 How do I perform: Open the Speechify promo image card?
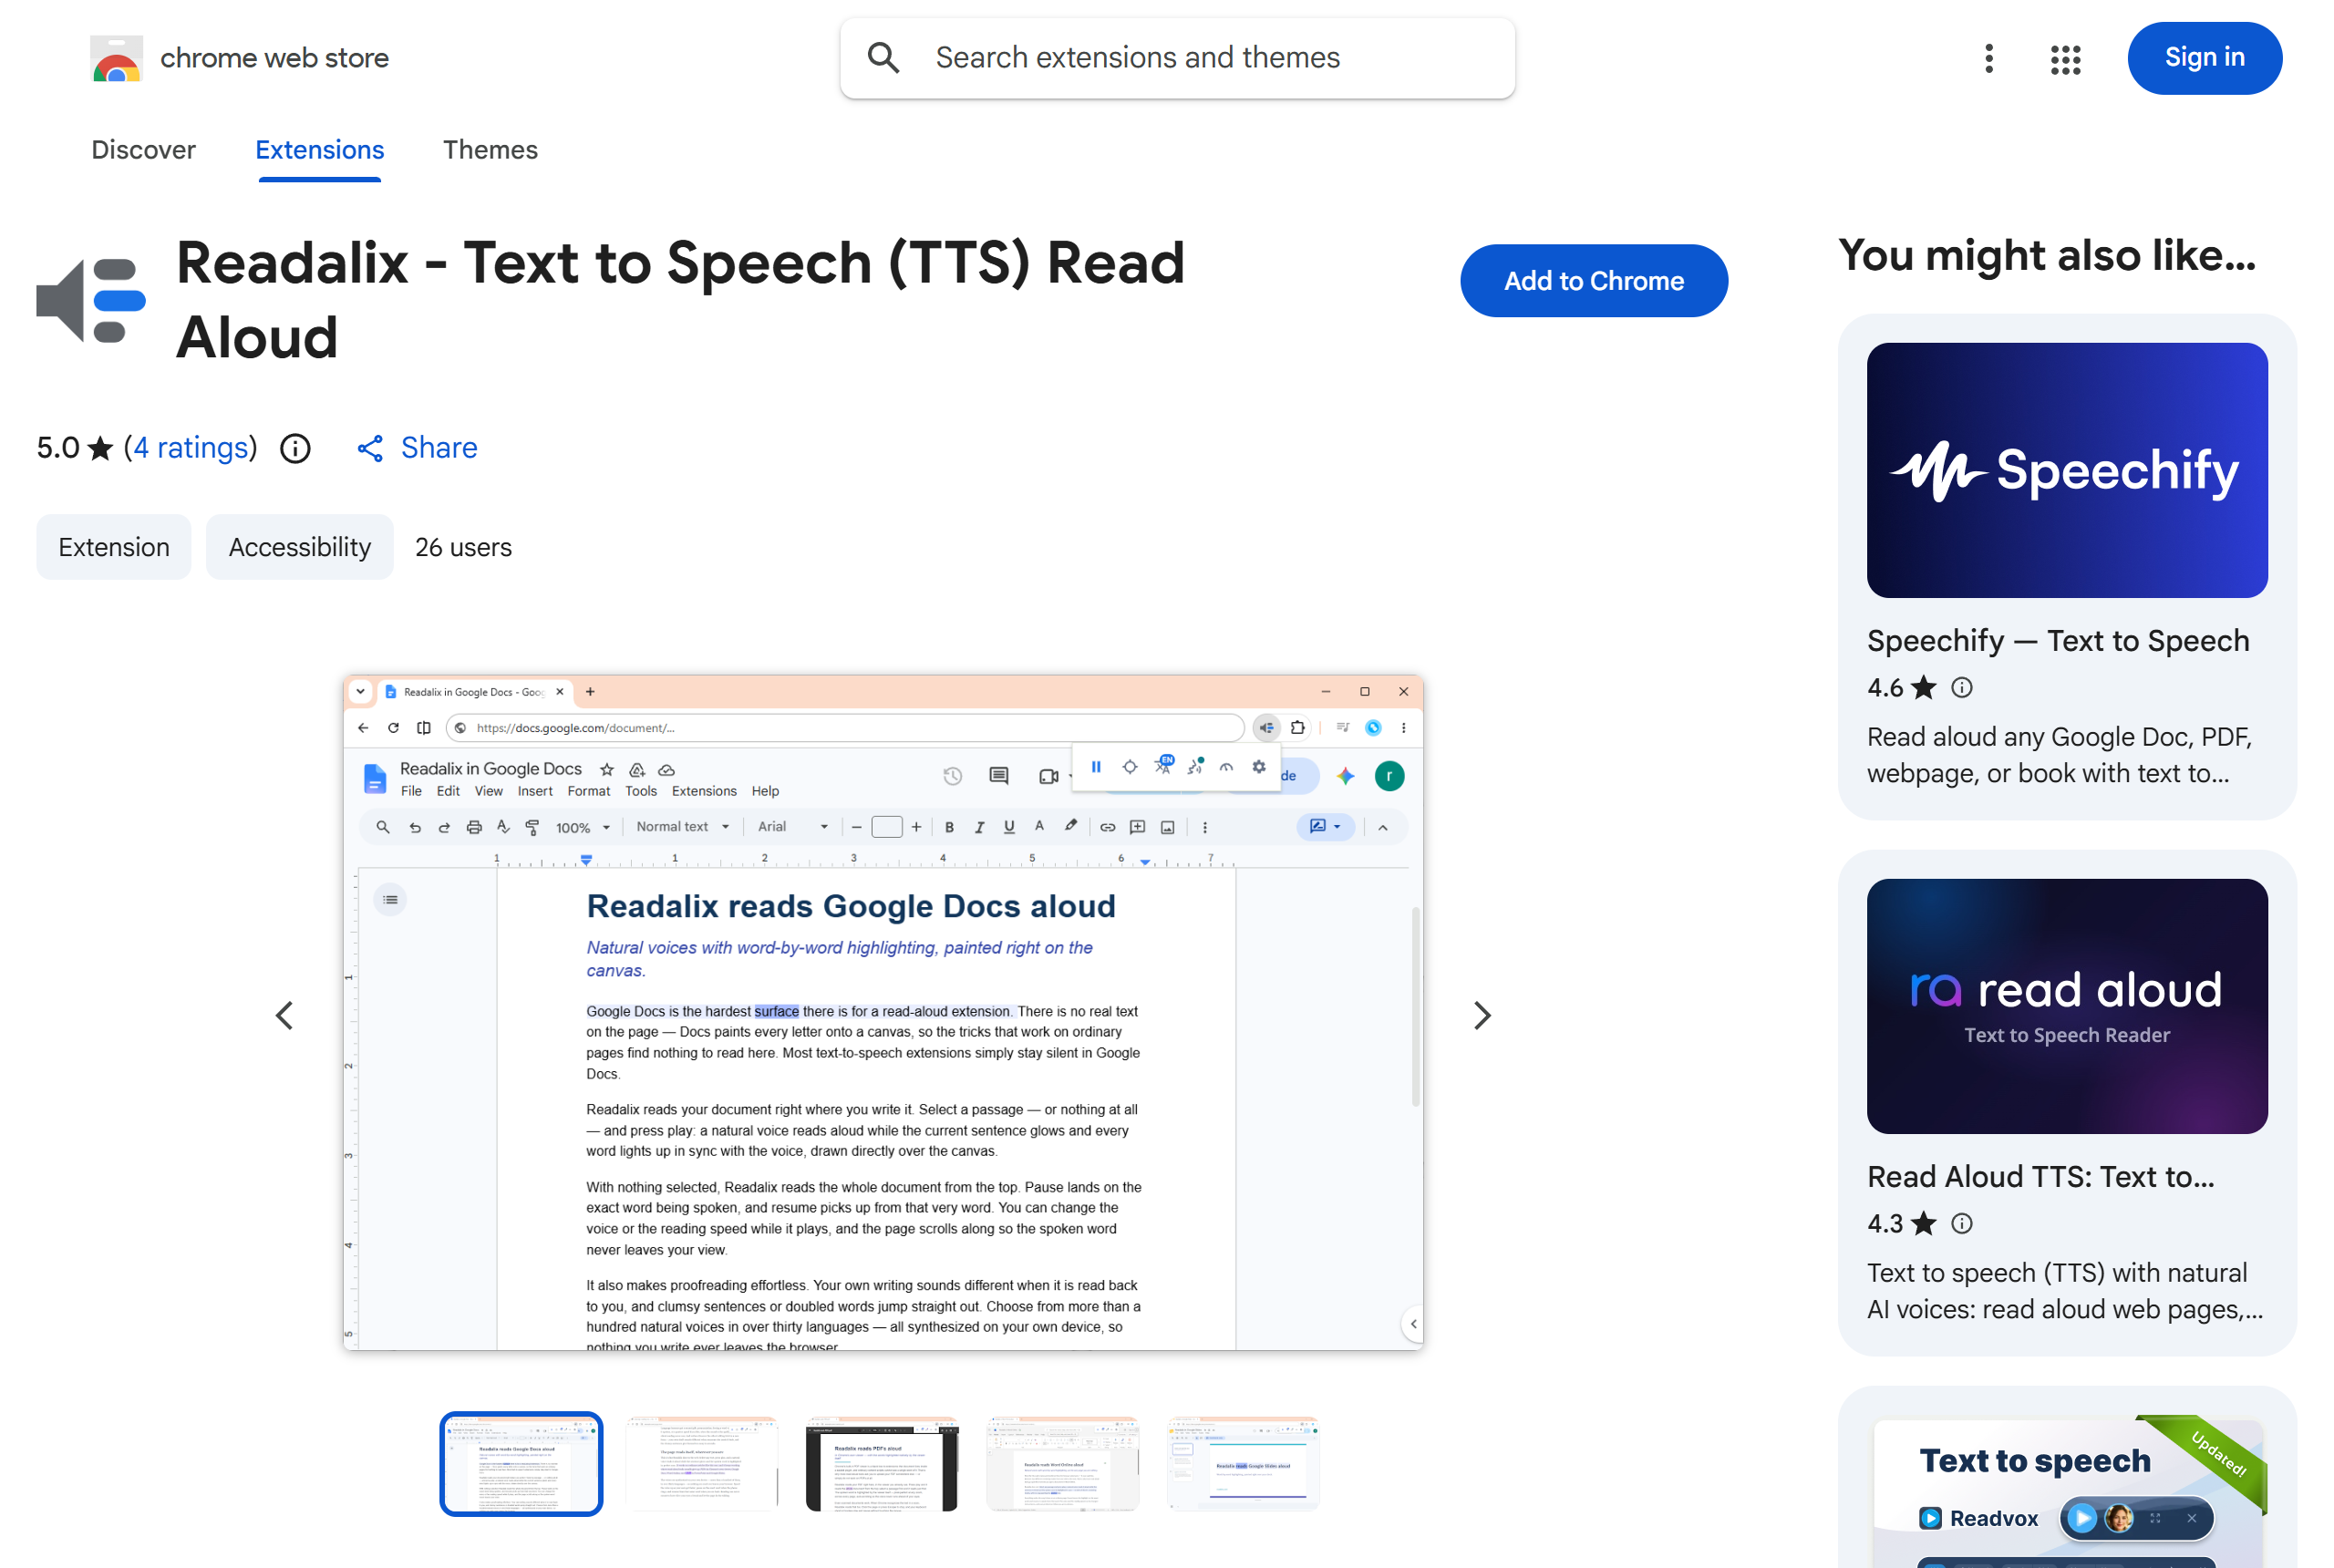(2066, 470)
